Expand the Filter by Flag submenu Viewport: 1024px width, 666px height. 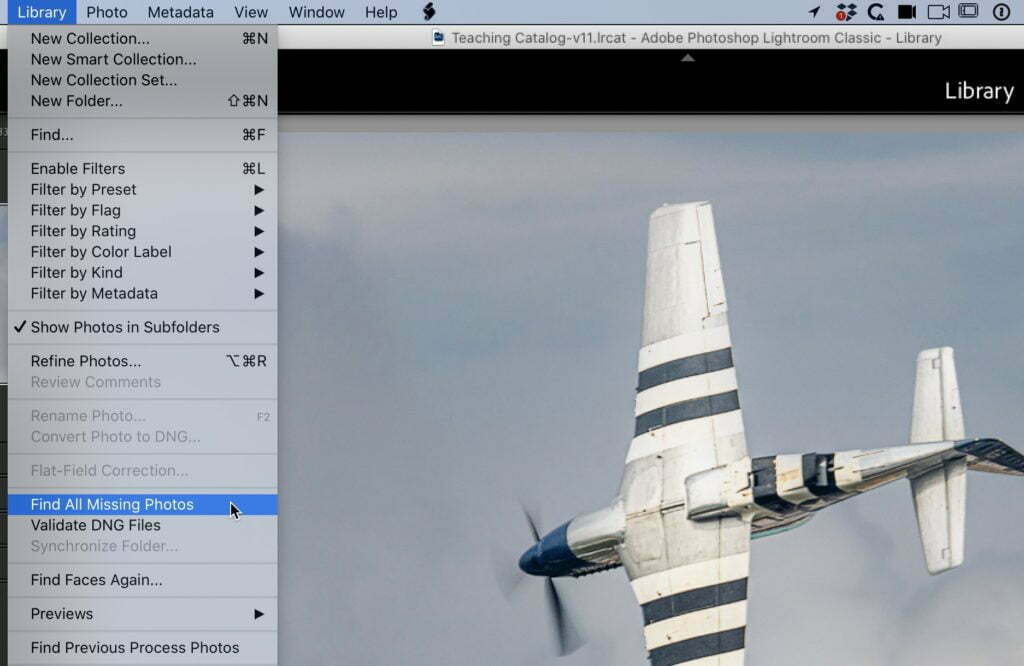click(x=143, y=211)
